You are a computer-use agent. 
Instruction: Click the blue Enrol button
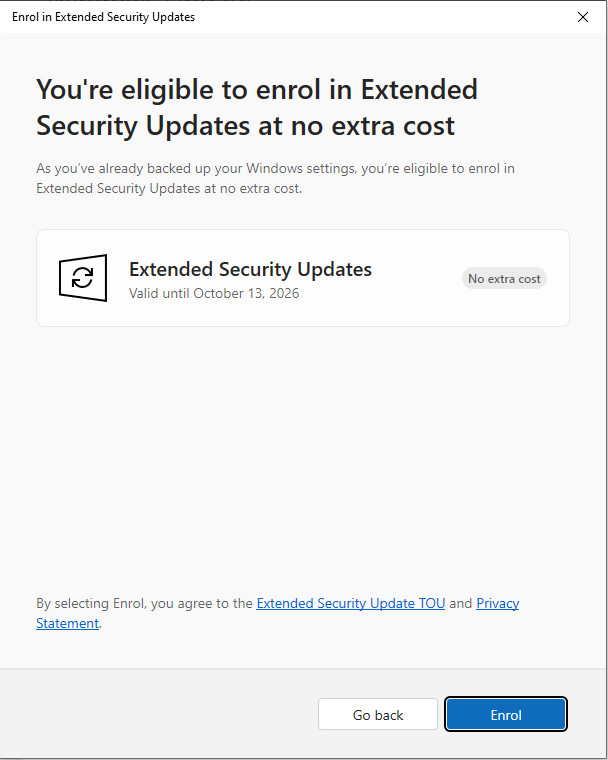coord(506,714)
